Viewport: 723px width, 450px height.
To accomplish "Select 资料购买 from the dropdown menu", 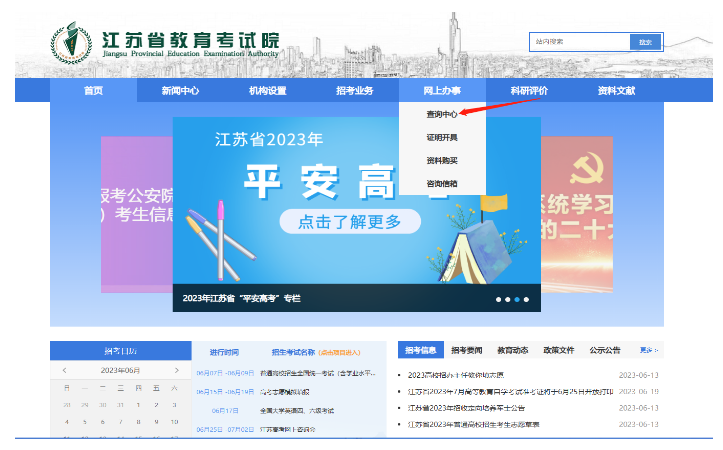I will coord(442,160).
